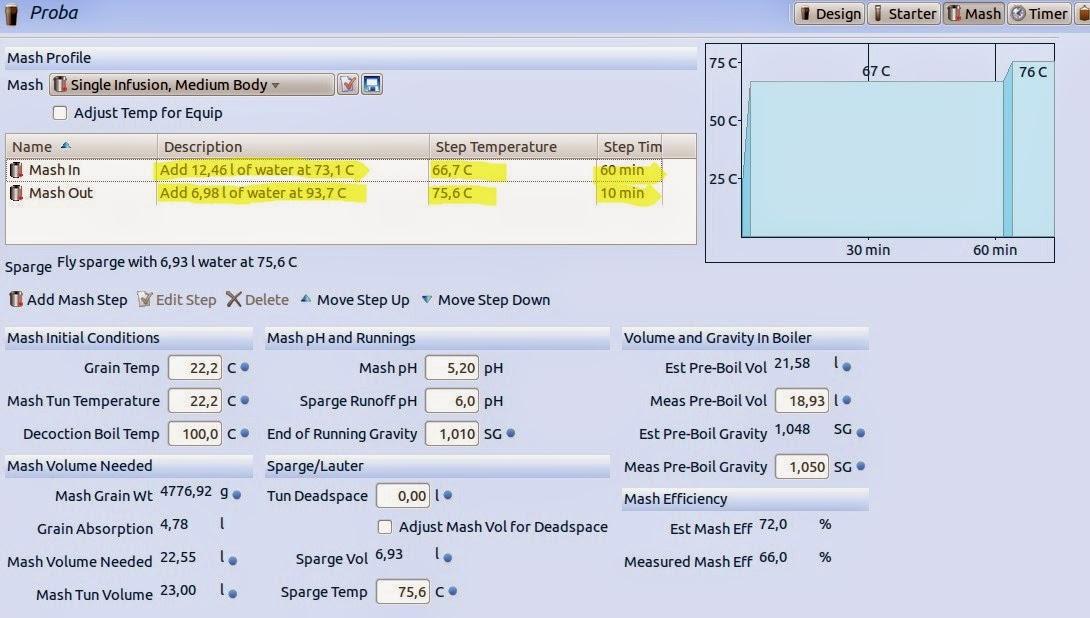This screenshot has width=1090, height=618.
Task: Delete the selected mash step
Action: click(x=257, y=300)
